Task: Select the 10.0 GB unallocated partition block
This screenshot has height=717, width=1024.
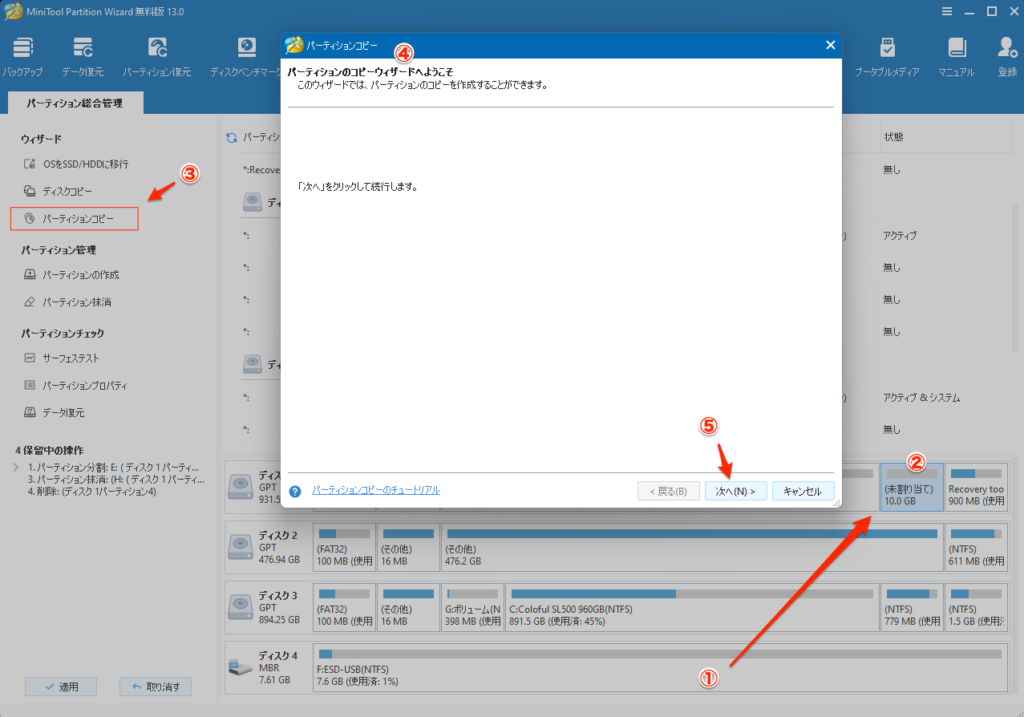Action: pos(910,486)
